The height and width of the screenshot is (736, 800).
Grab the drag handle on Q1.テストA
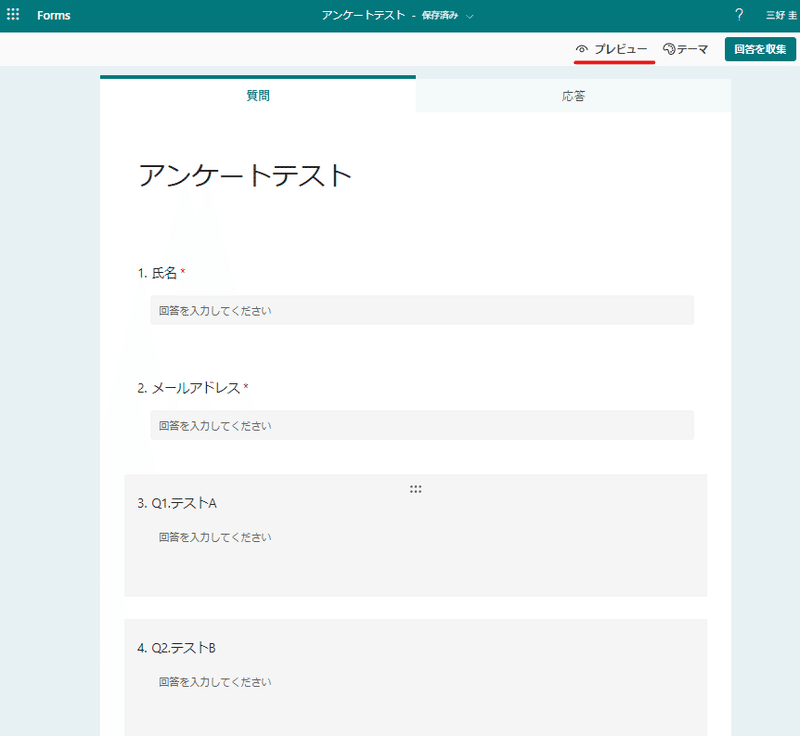point(415,489)
